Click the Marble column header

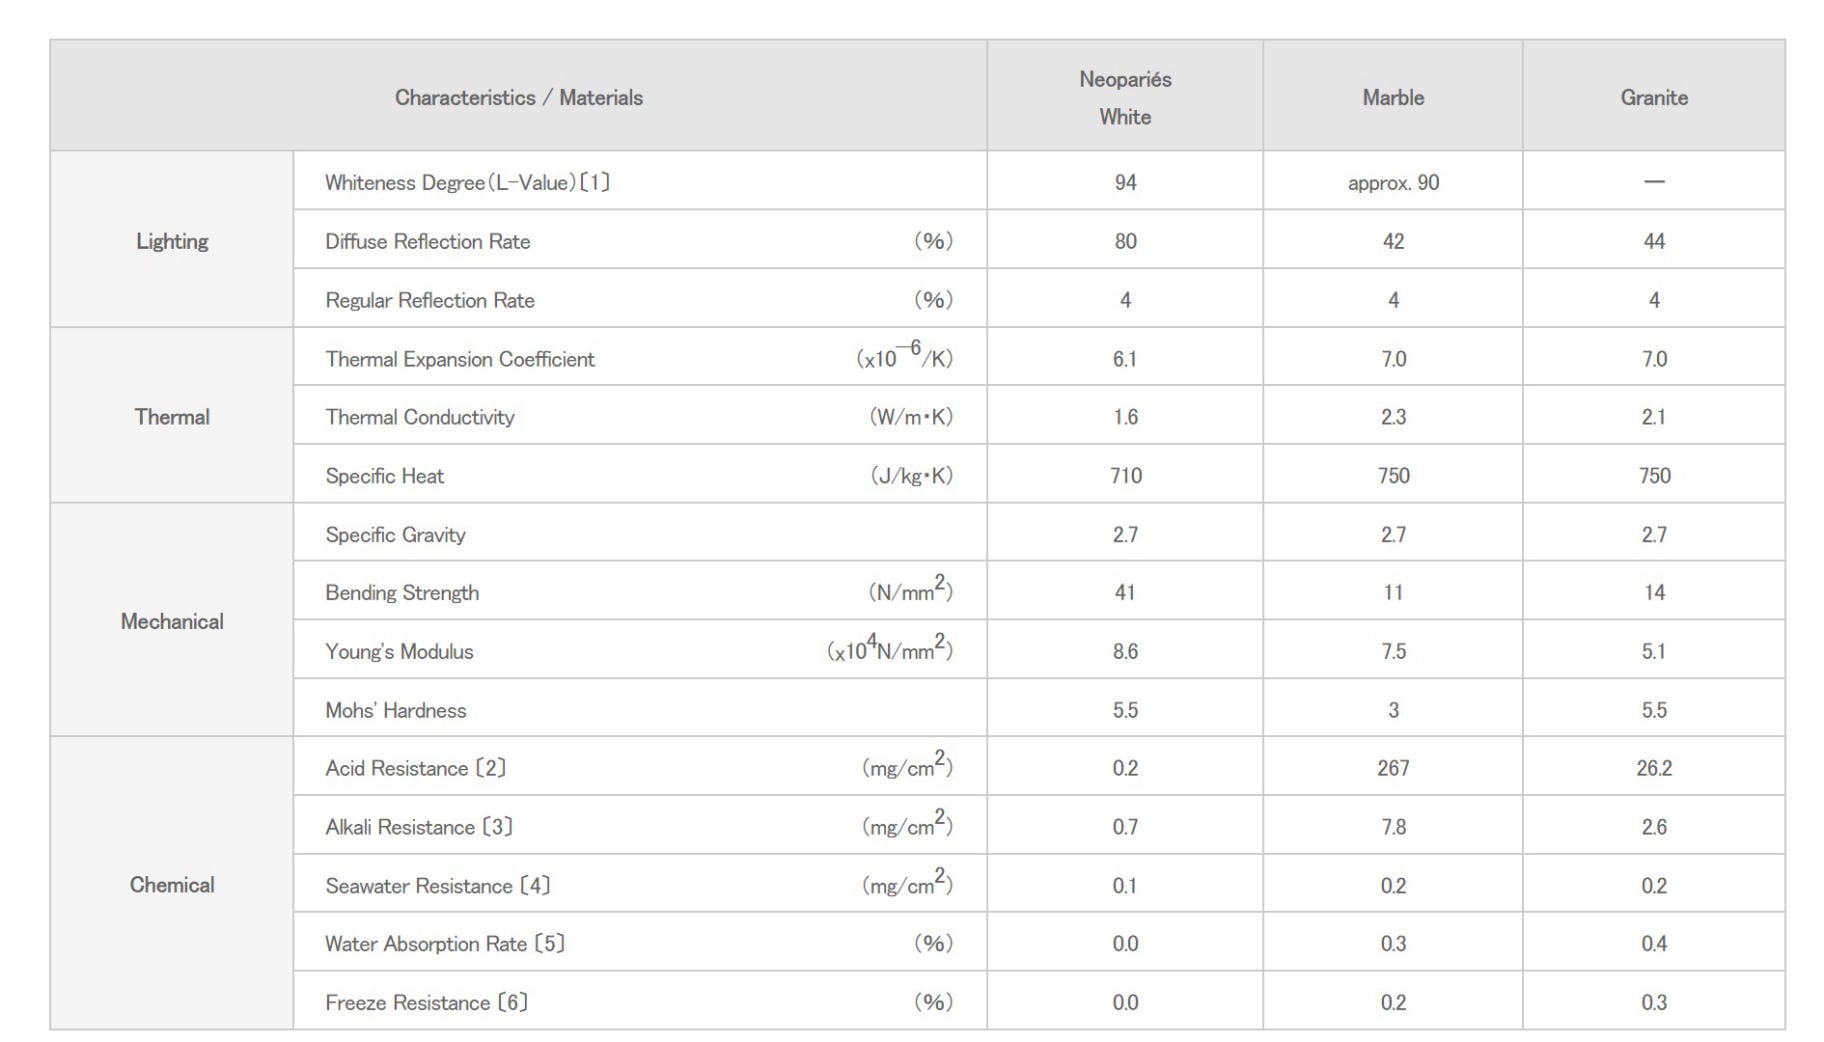[x=1392, y=97]
